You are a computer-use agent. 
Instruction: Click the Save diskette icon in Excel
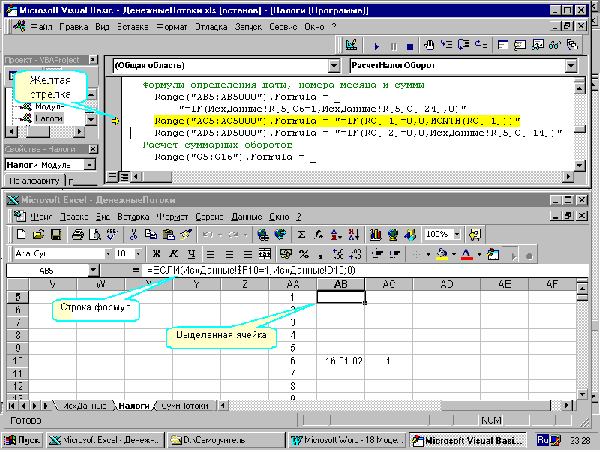(56, 234)
